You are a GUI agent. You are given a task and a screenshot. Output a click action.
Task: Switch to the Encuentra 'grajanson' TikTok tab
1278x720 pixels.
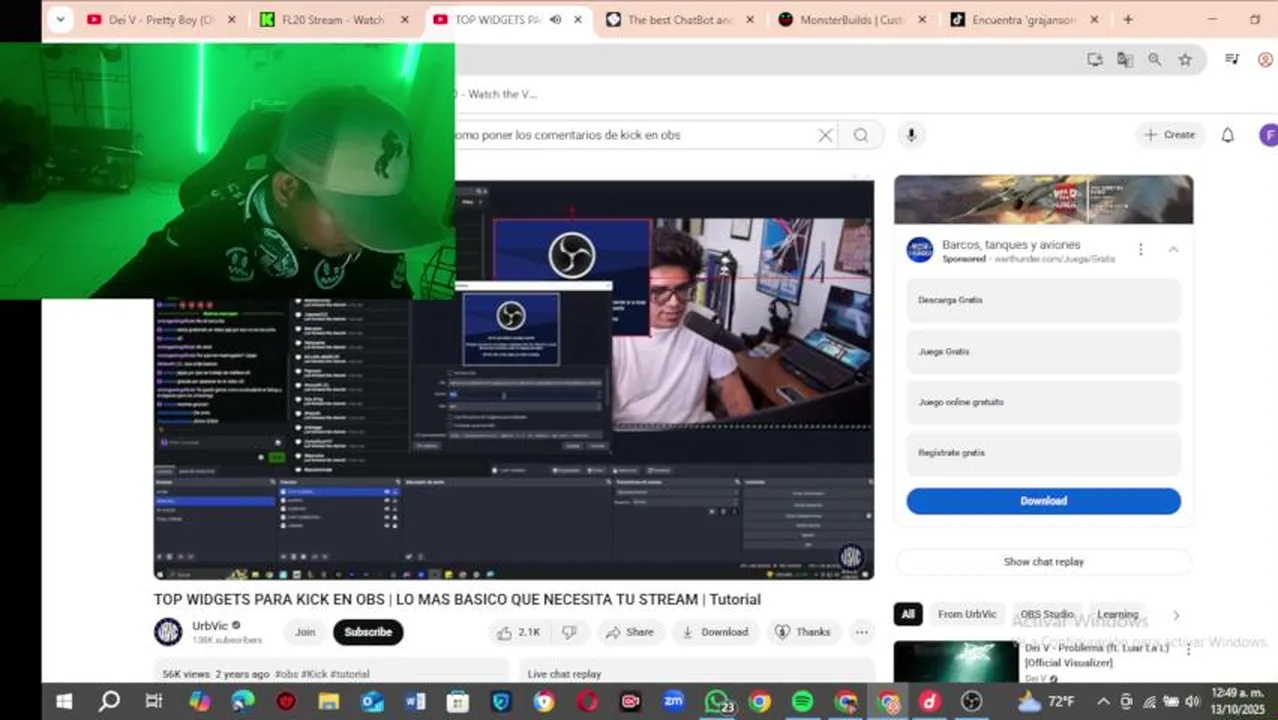(x=1024, y=19)
